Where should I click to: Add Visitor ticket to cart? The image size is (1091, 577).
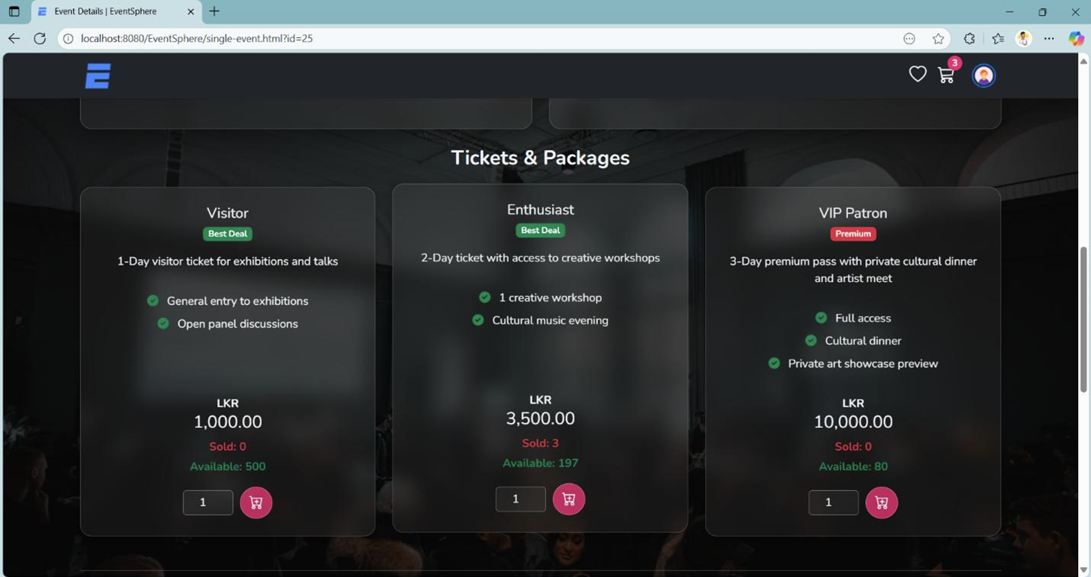(x=256, y=502)
